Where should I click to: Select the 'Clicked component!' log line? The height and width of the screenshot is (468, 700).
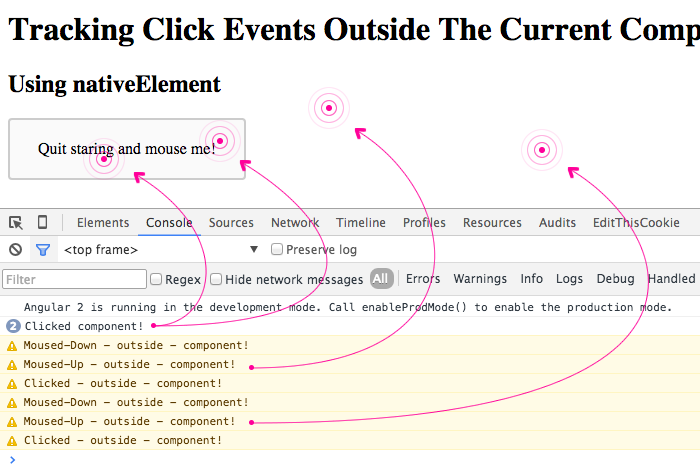[83, 326]
